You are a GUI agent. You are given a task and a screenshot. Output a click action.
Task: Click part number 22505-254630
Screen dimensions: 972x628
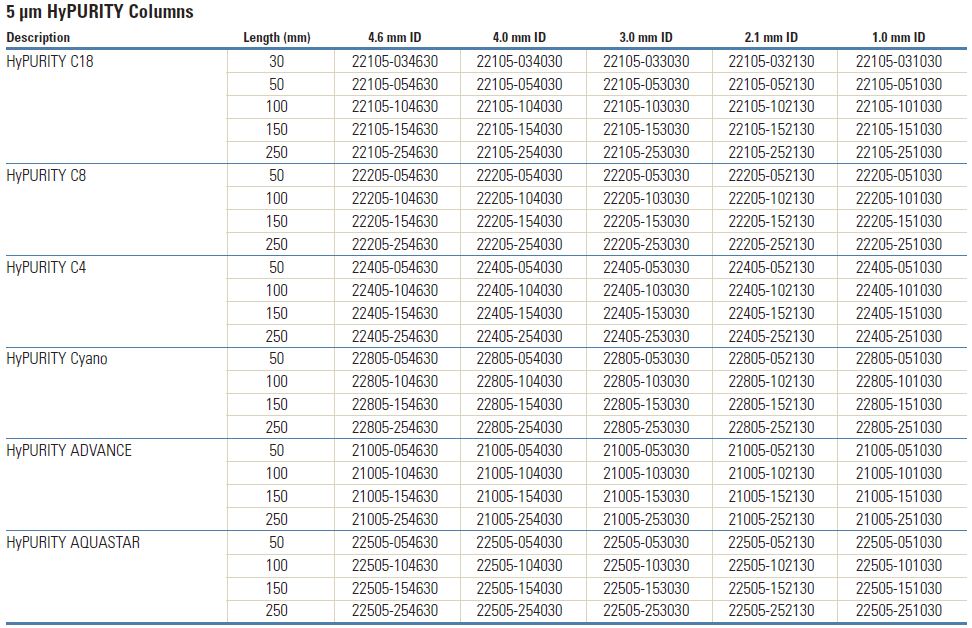click(395, 611)
